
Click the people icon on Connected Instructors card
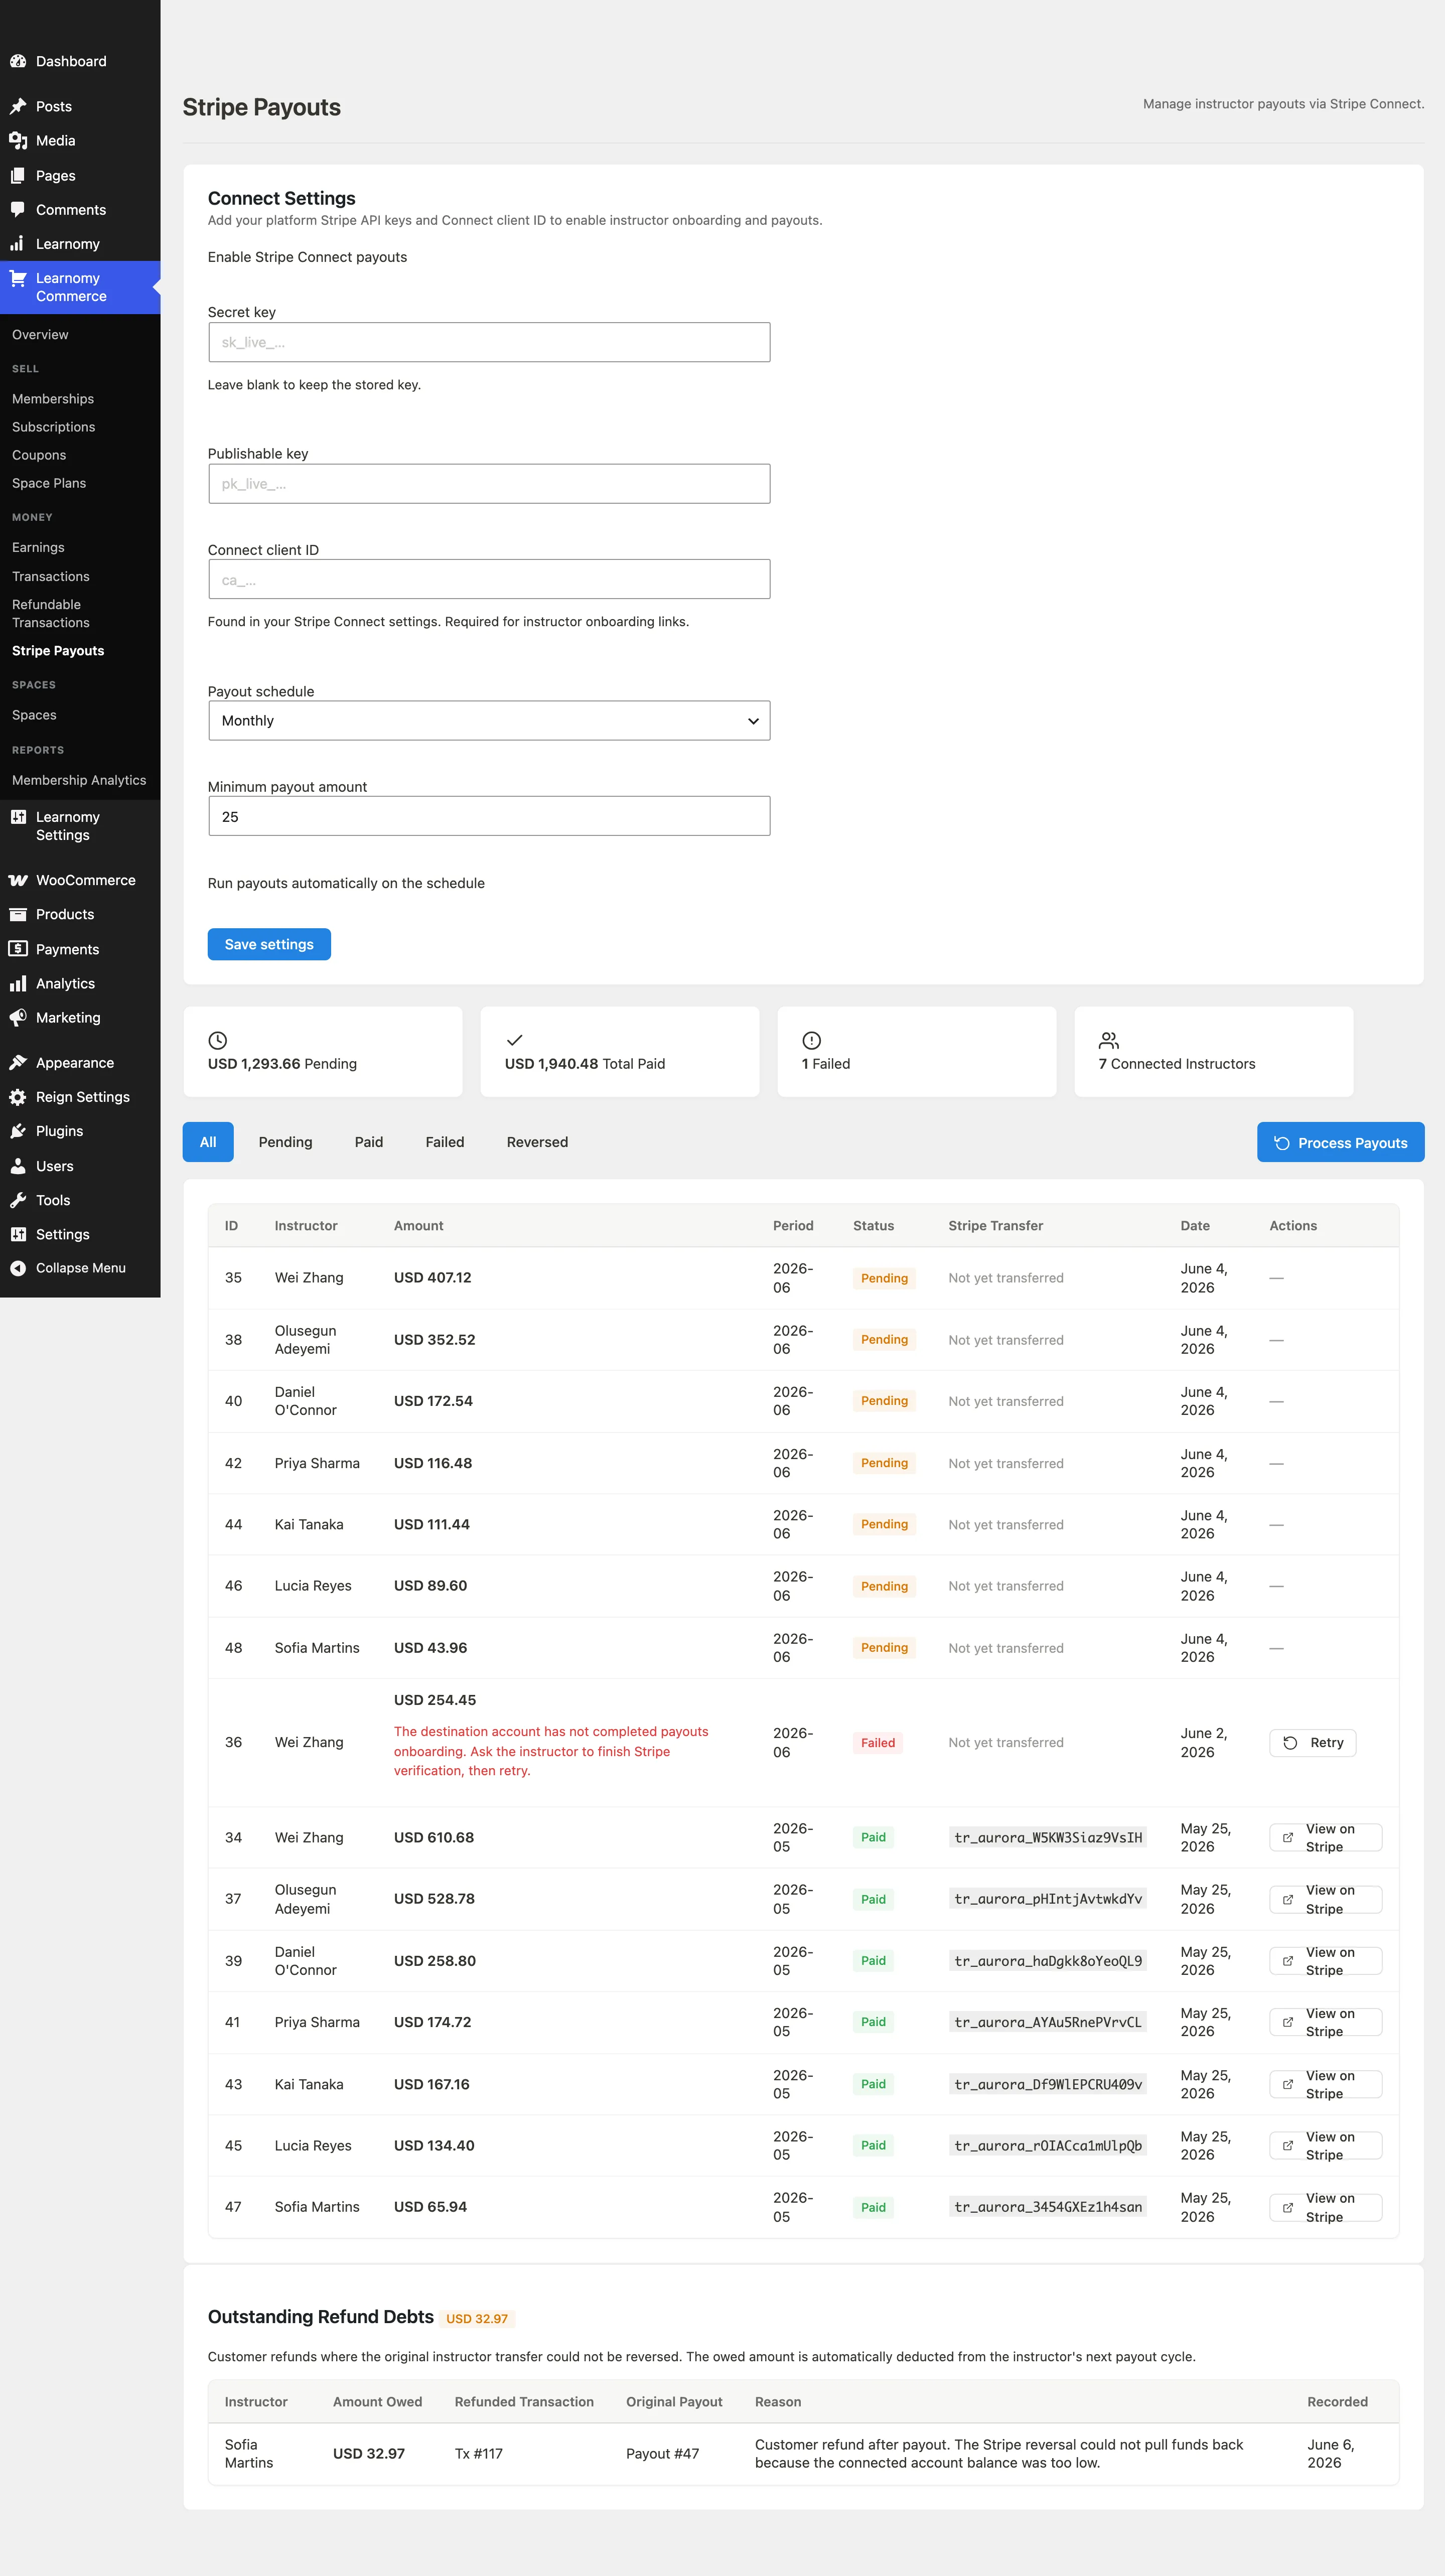(x=1108, y=1040)
